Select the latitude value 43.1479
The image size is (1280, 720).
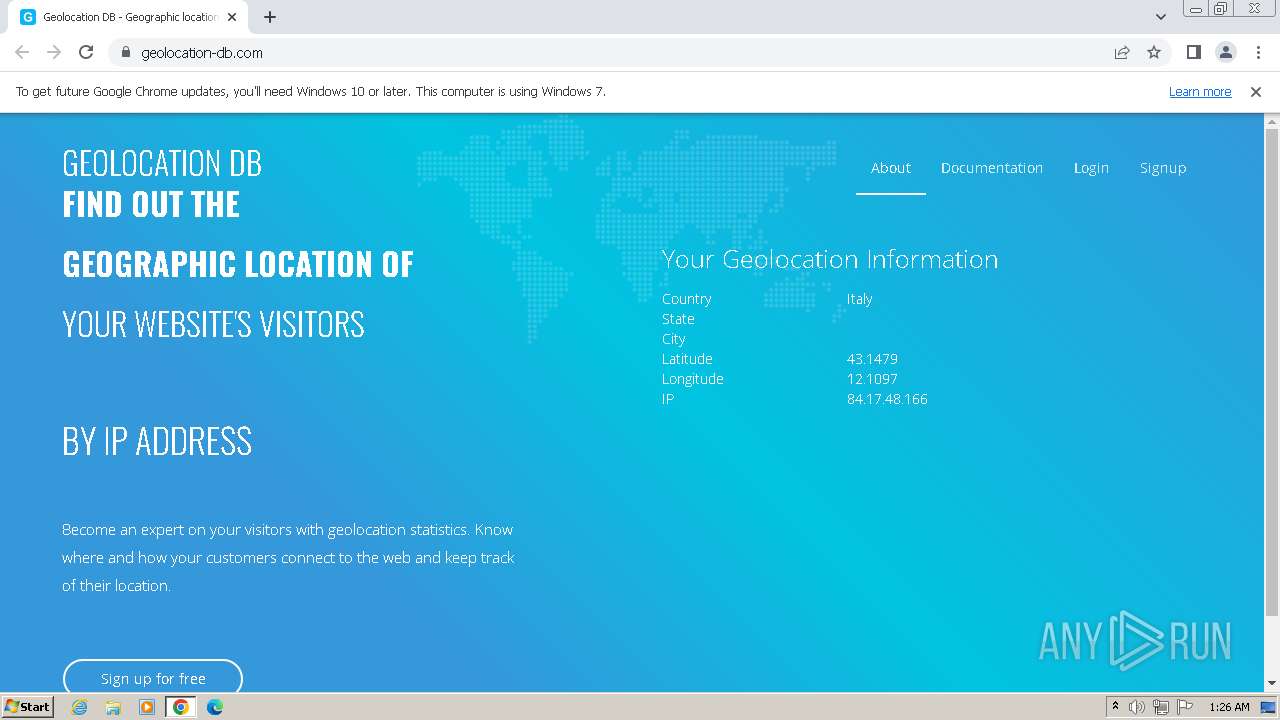[872, 359]
